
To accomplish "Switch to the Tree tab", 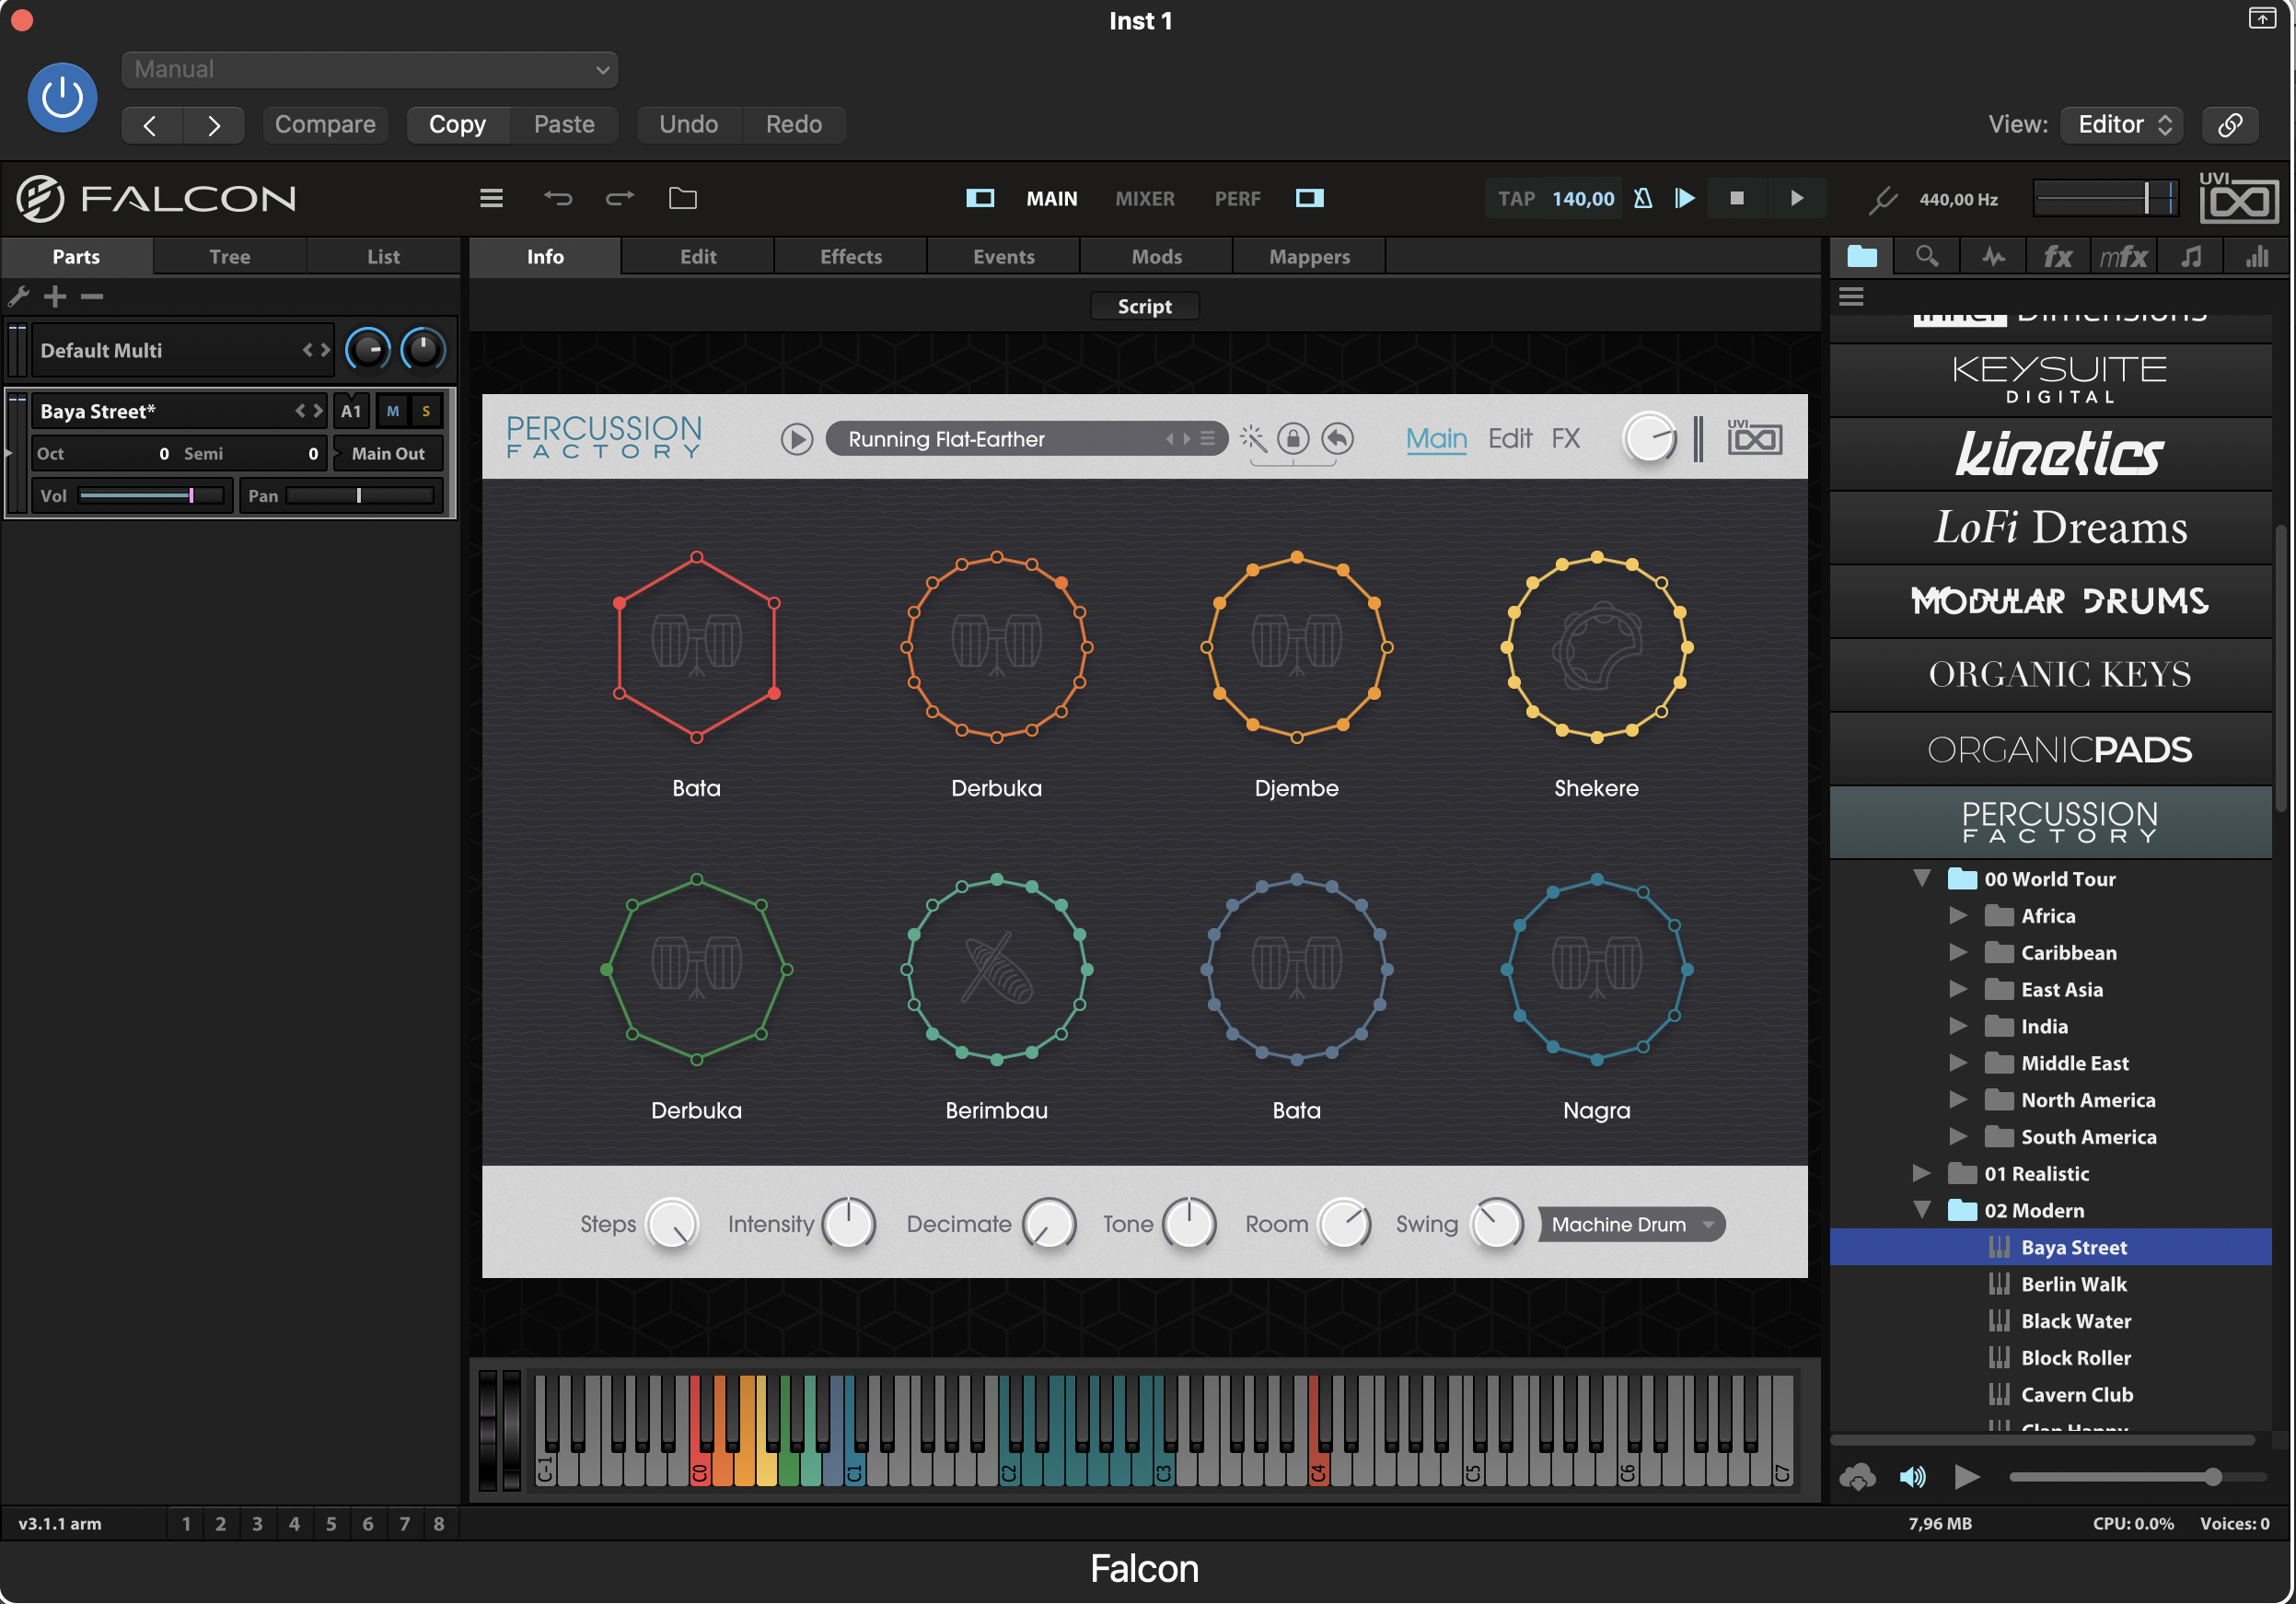I will coord(230,256).
